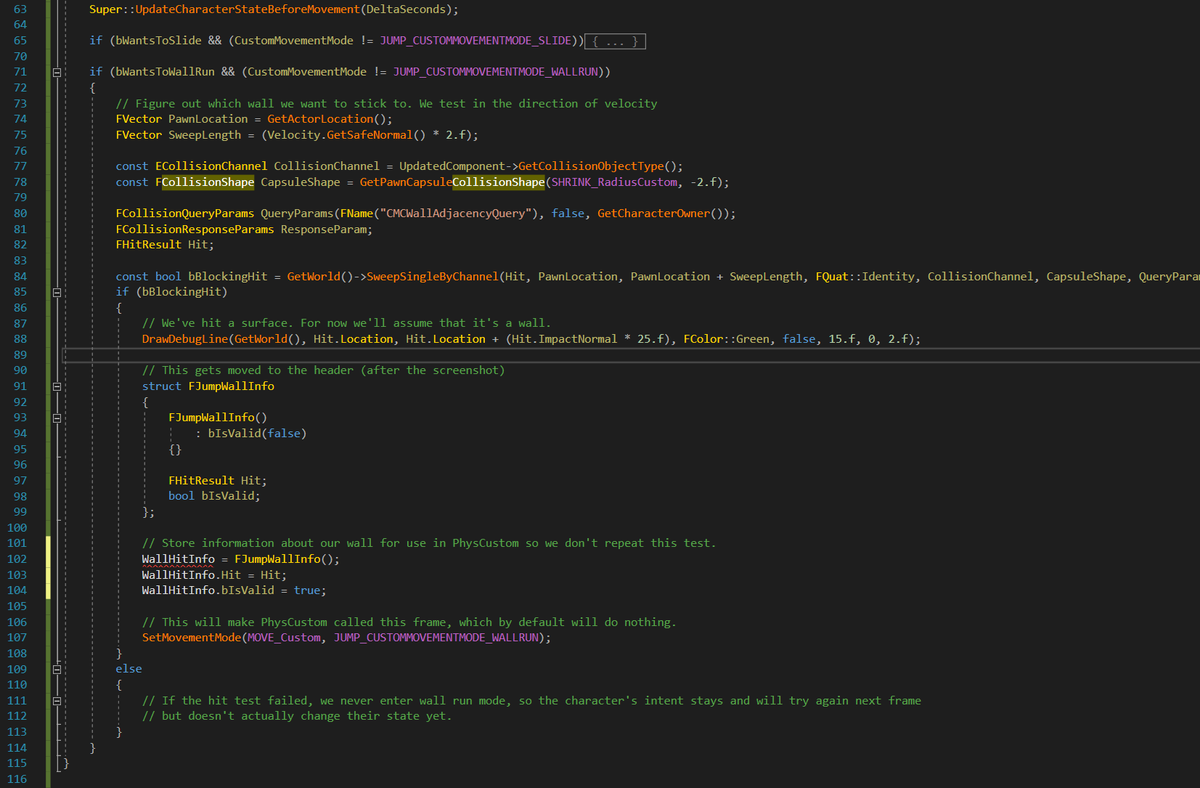
Task: Click WallHitInfo.Hit on line 103
Action: [x=191, y=575]
